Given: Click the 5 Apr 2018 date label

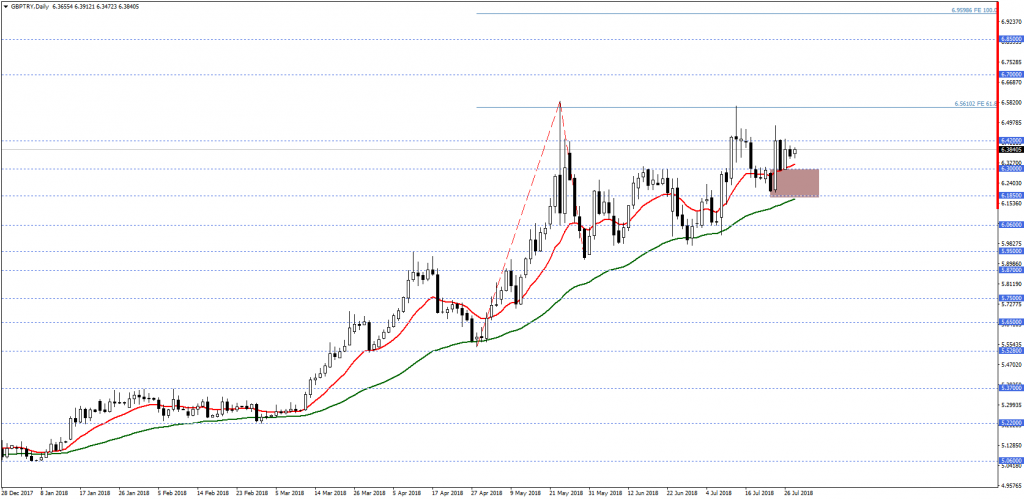Looking at the screenshot, I should tap(408, 493).
